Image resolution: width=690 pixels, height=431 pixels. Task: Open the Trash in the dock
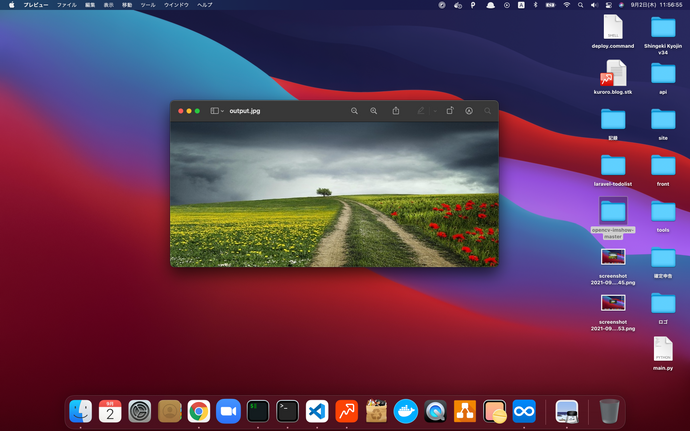(609, 410)
